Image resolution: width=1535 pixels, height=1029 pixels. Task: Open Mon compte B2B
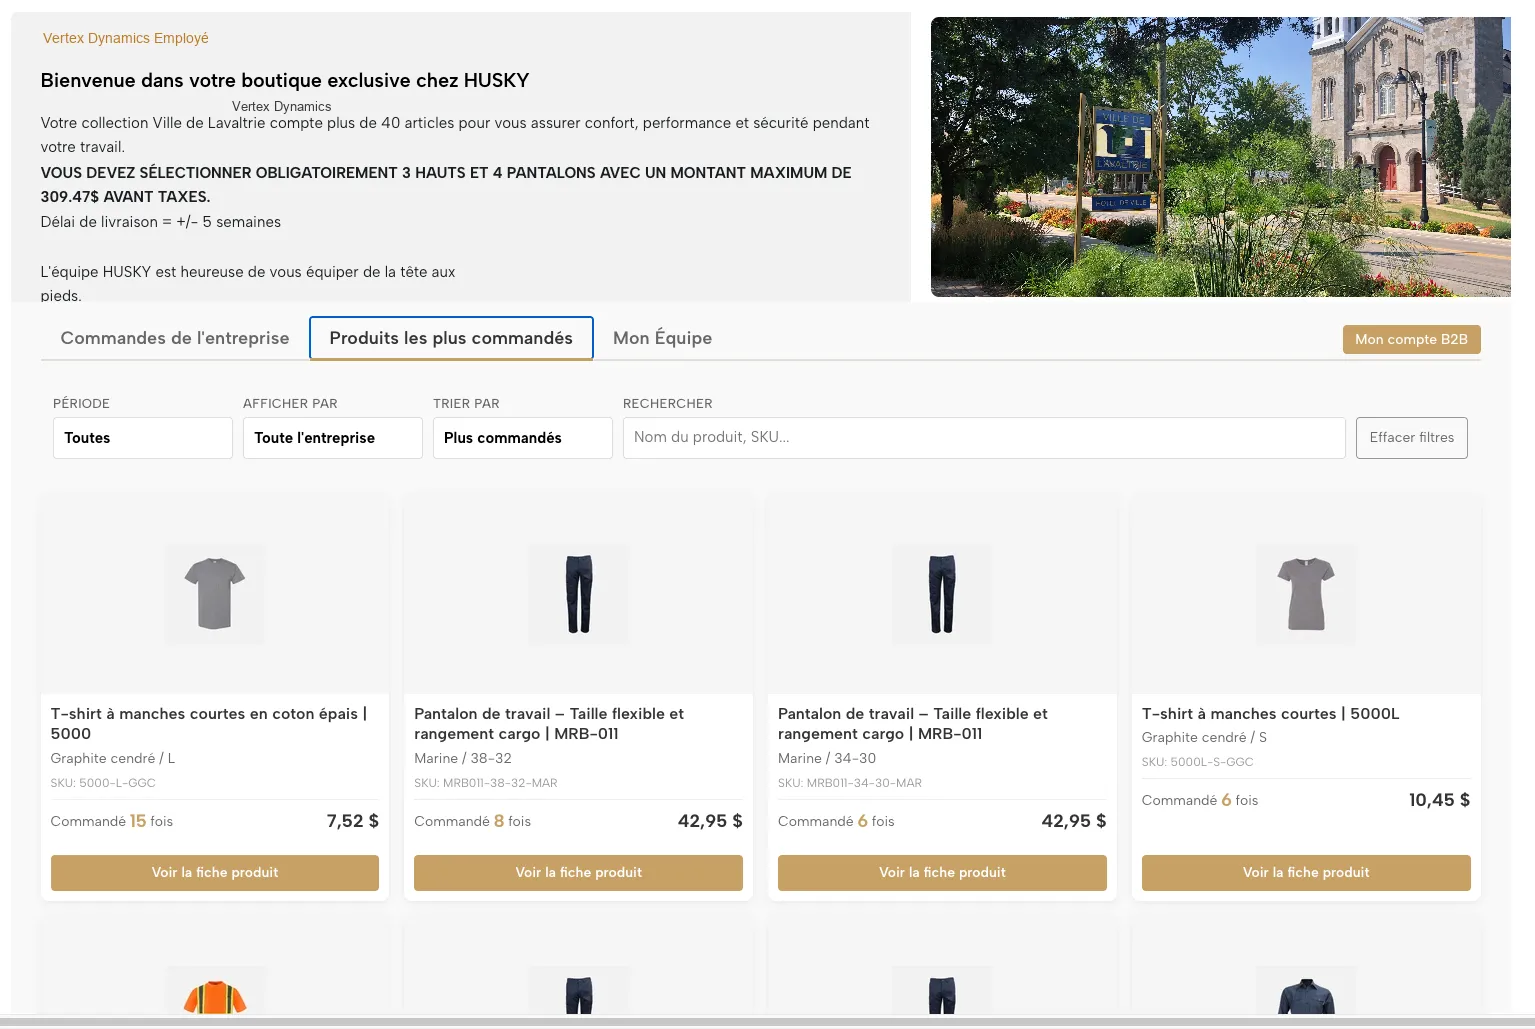1411,339
